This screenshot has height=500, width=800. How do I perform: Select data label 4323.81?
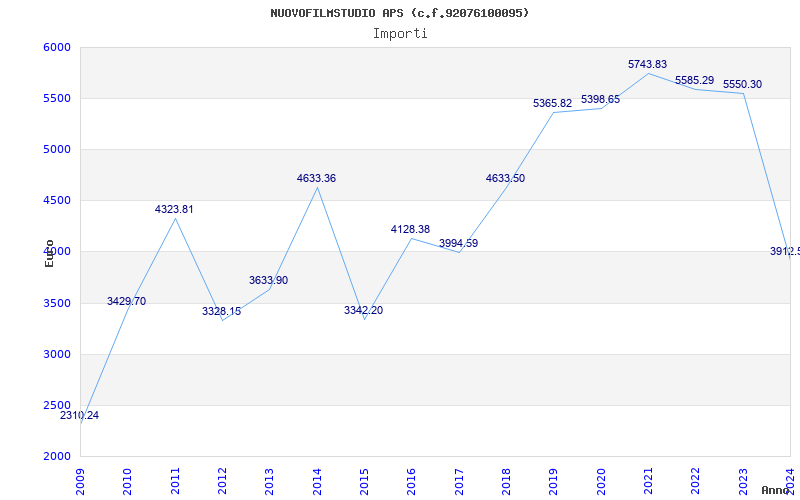pyautogui.click(x=174, y=209)
